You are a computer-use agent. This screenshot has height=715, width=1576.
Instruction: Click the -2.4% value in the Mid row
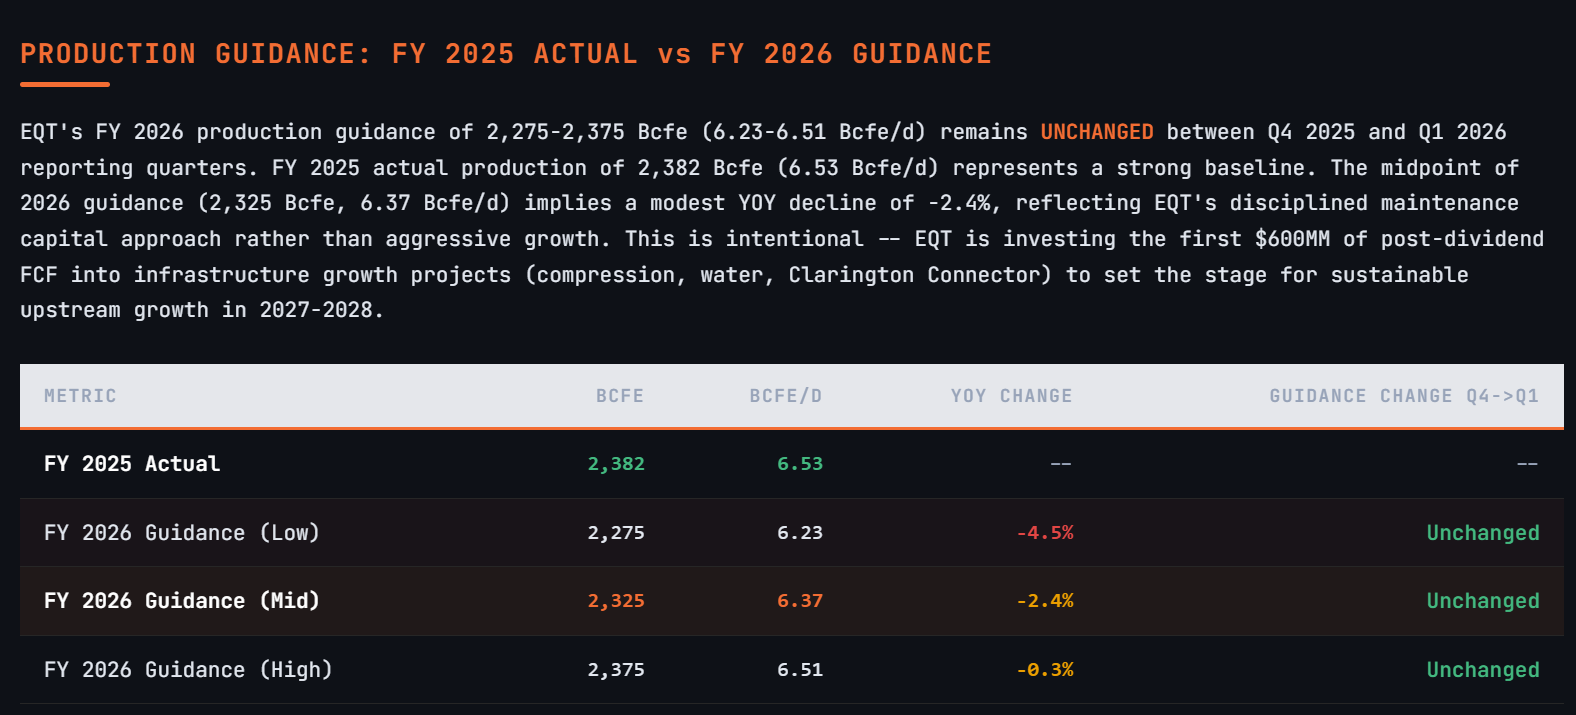click(1044, 601)
